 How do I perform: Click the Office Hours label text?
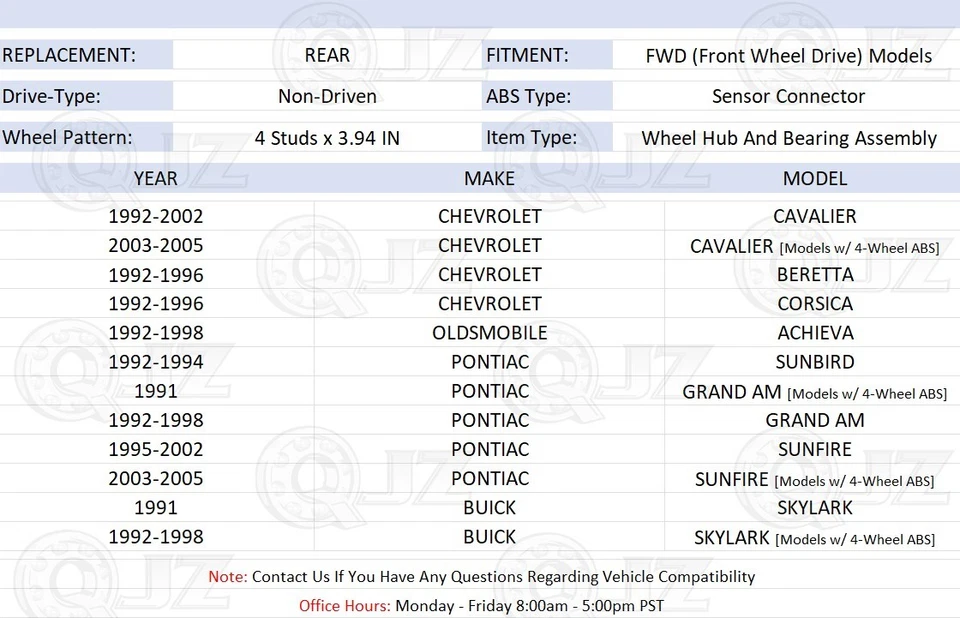click(344, 606)
